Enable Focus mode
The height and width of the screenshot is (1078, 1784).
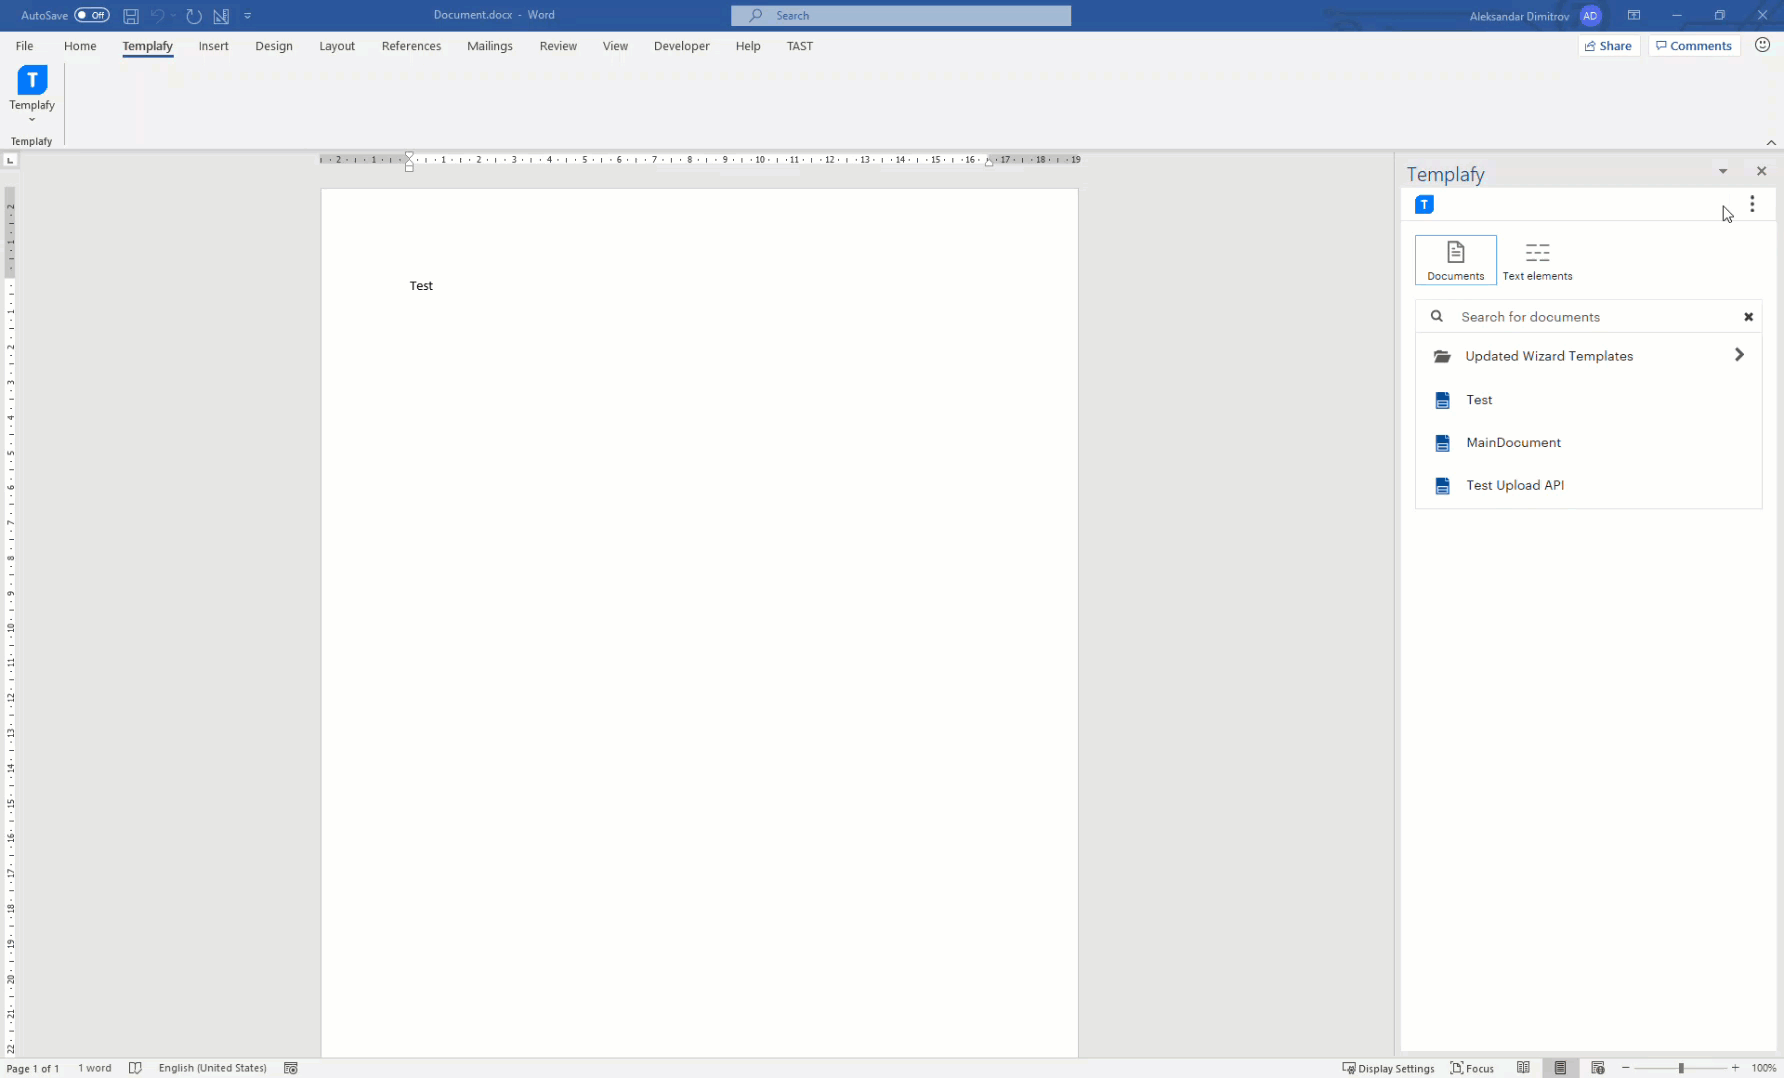point(1472,1068)
